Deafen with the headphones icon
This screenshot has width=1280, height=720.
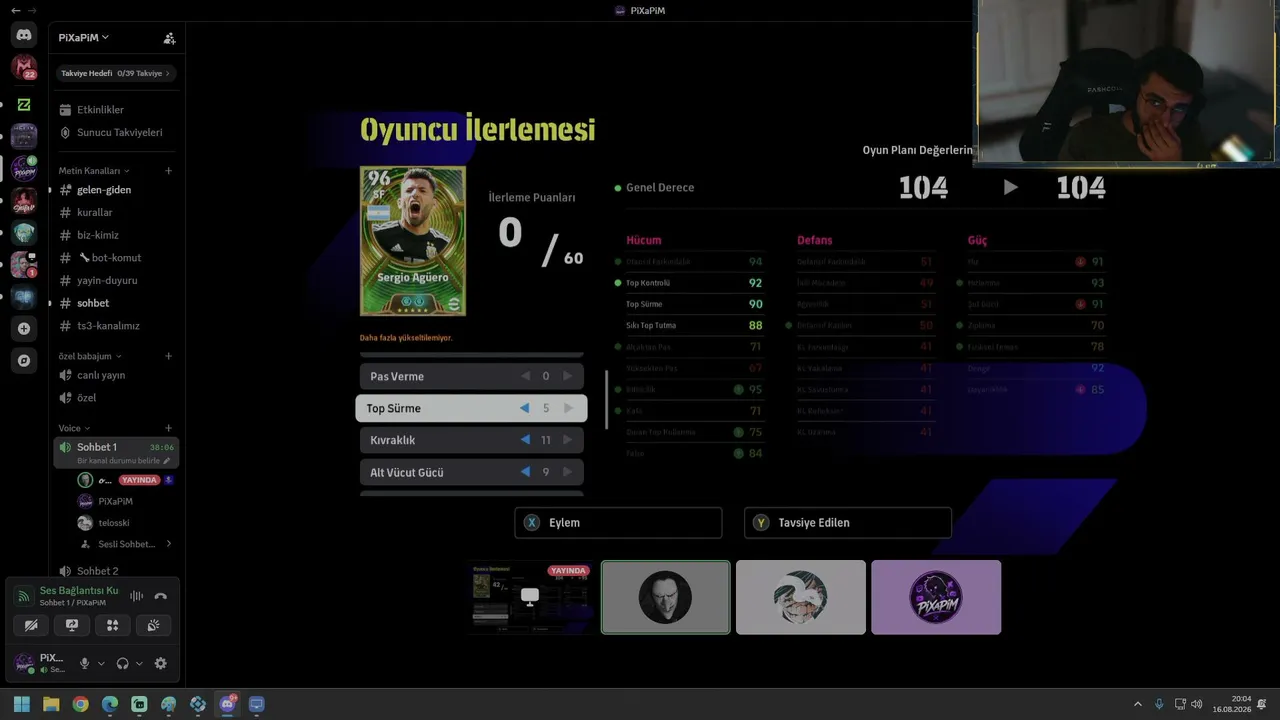point(122,663)
